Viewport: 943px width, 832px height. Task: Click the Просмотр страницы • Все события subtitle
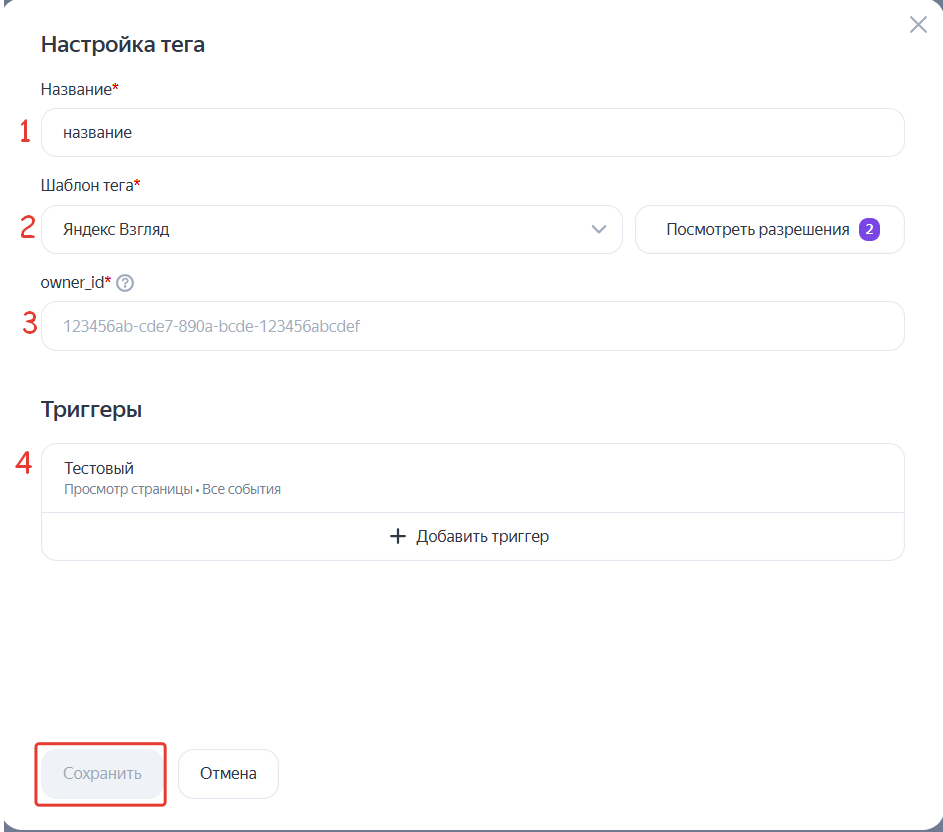pos(173,489)
